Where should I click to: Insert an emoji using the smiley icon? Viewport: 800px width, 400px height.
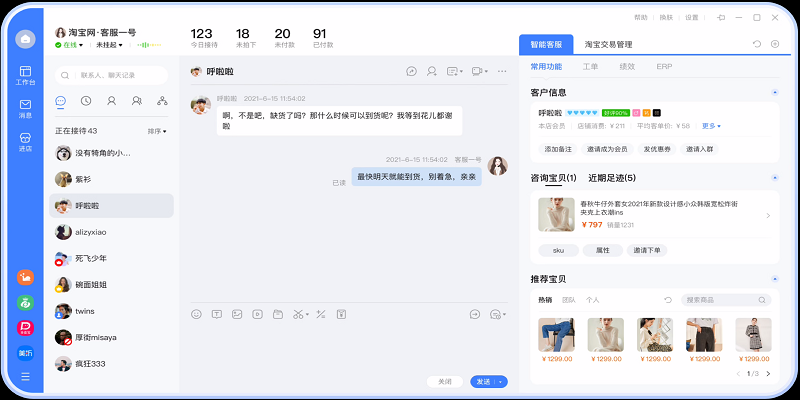pos(196,314)
